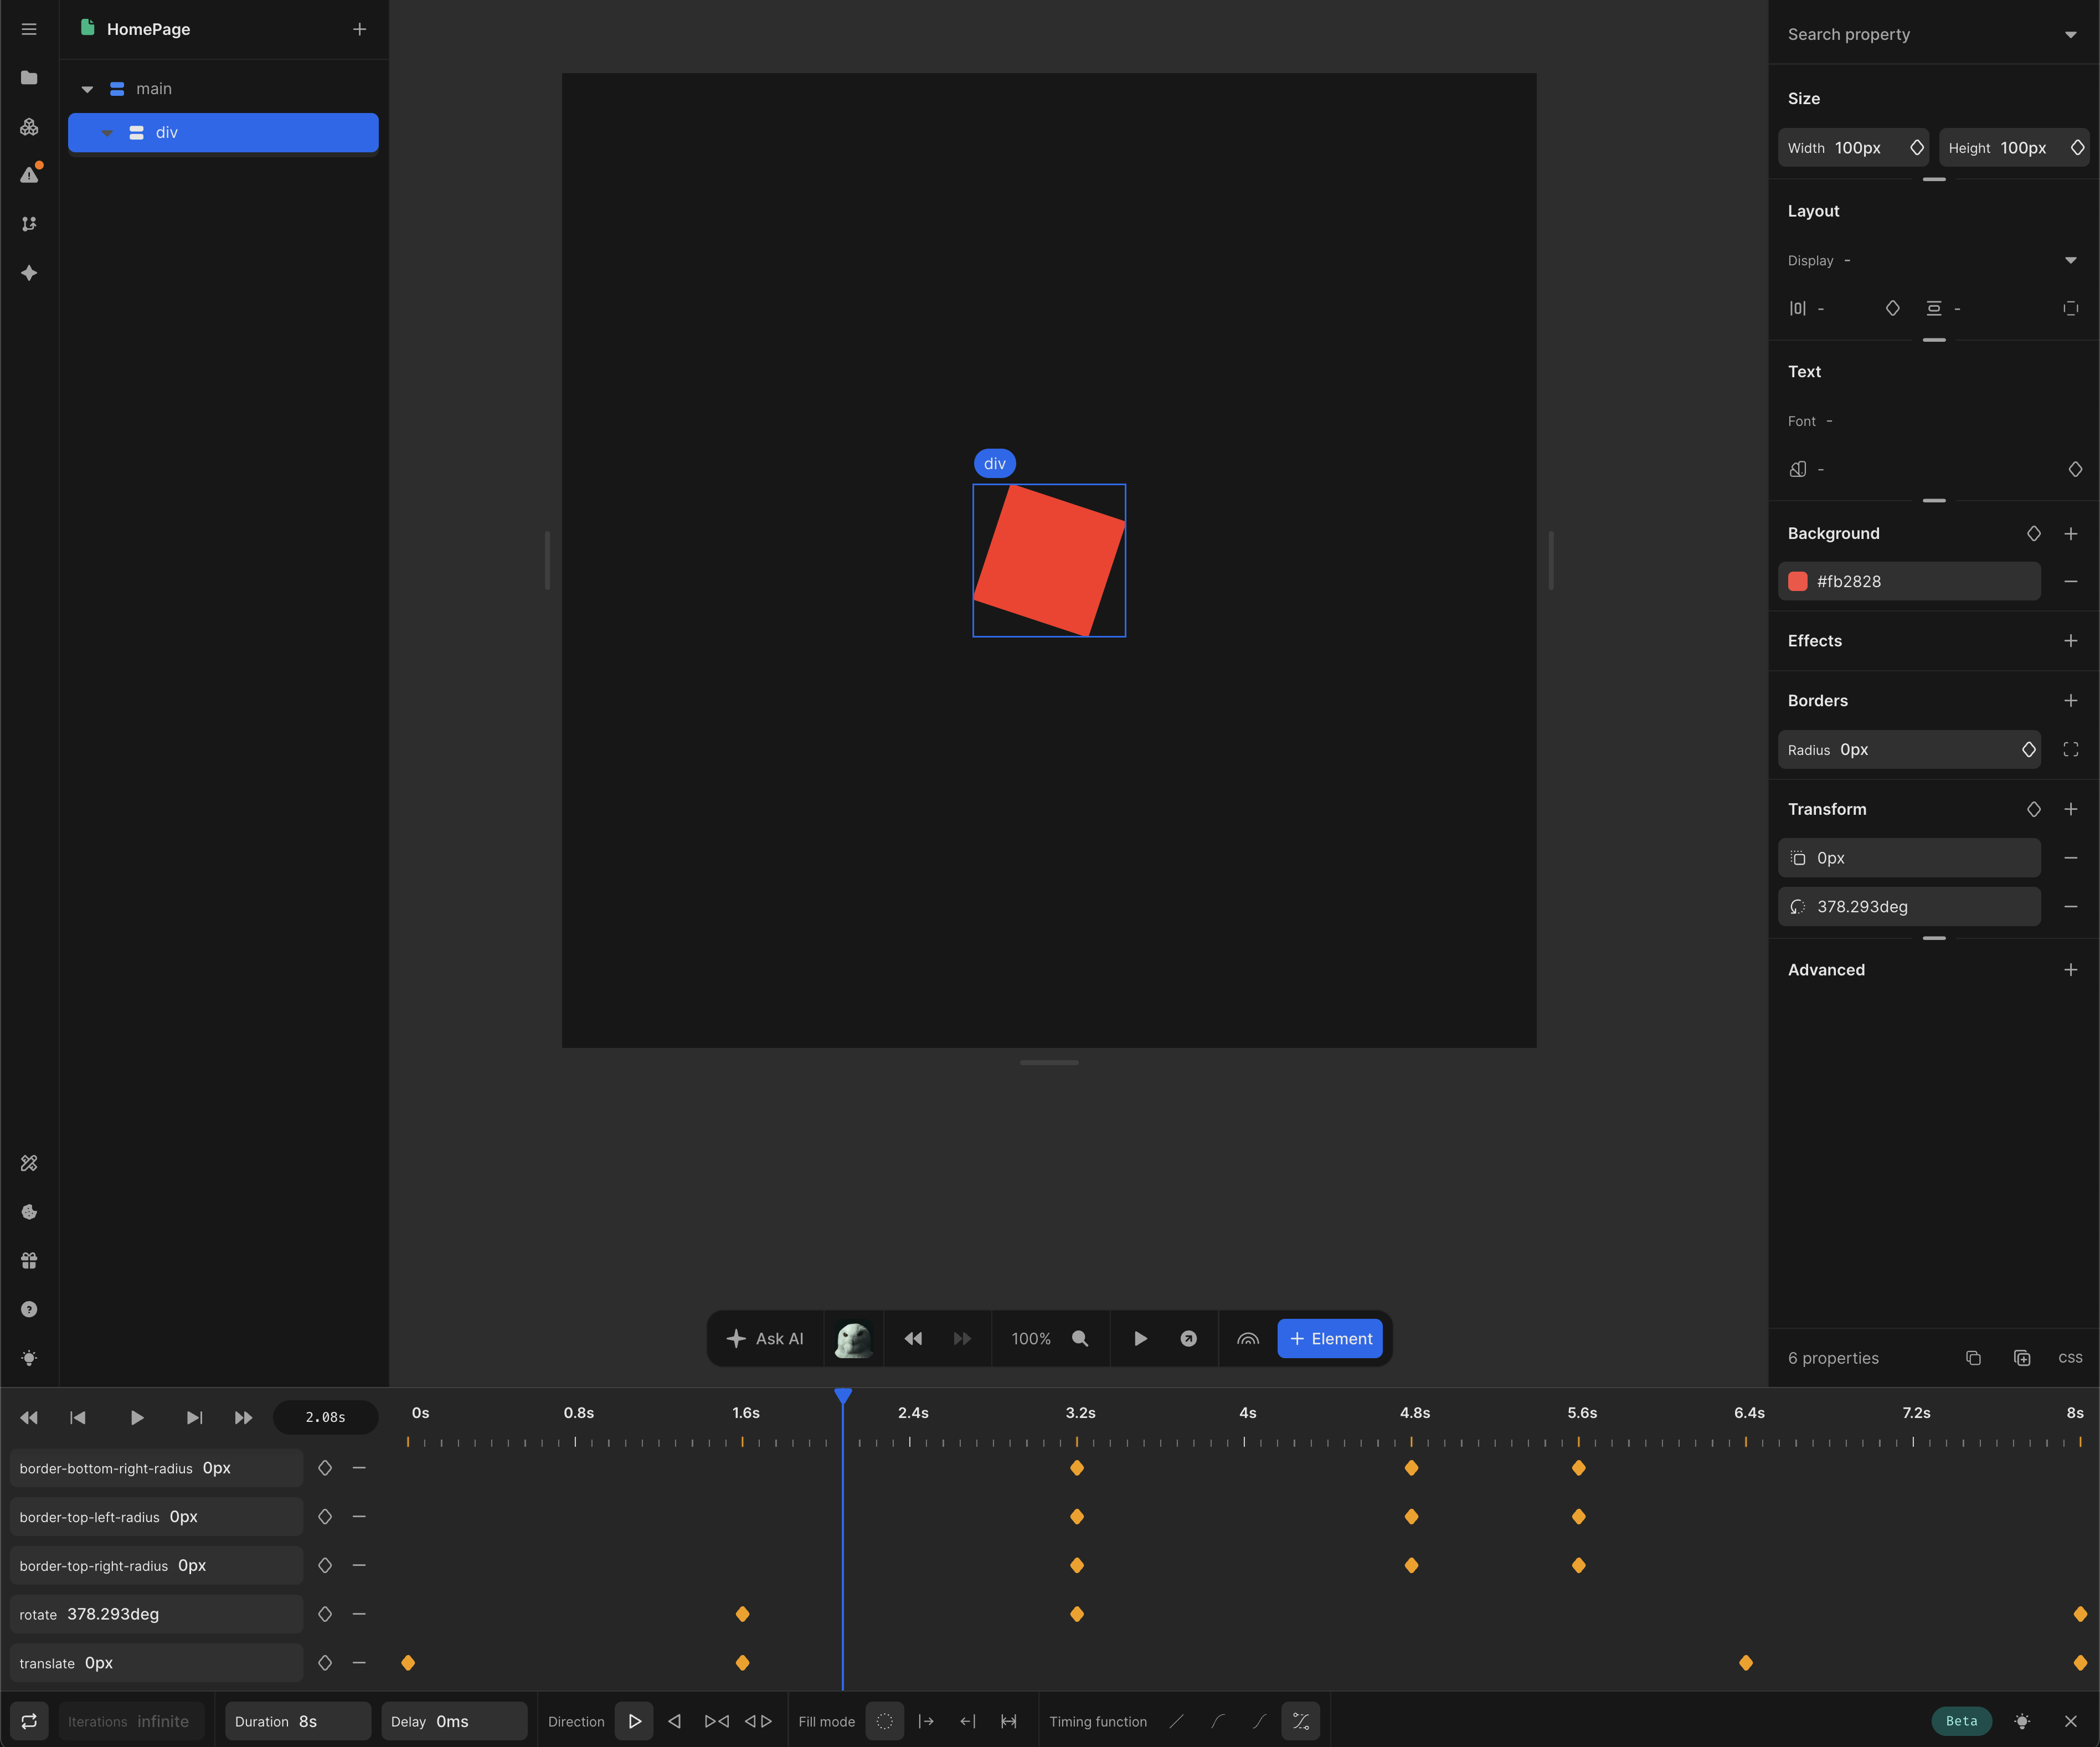Click the zoom magnifier icon
Screen dimensions: 2100x1747
[1080, 1338]
